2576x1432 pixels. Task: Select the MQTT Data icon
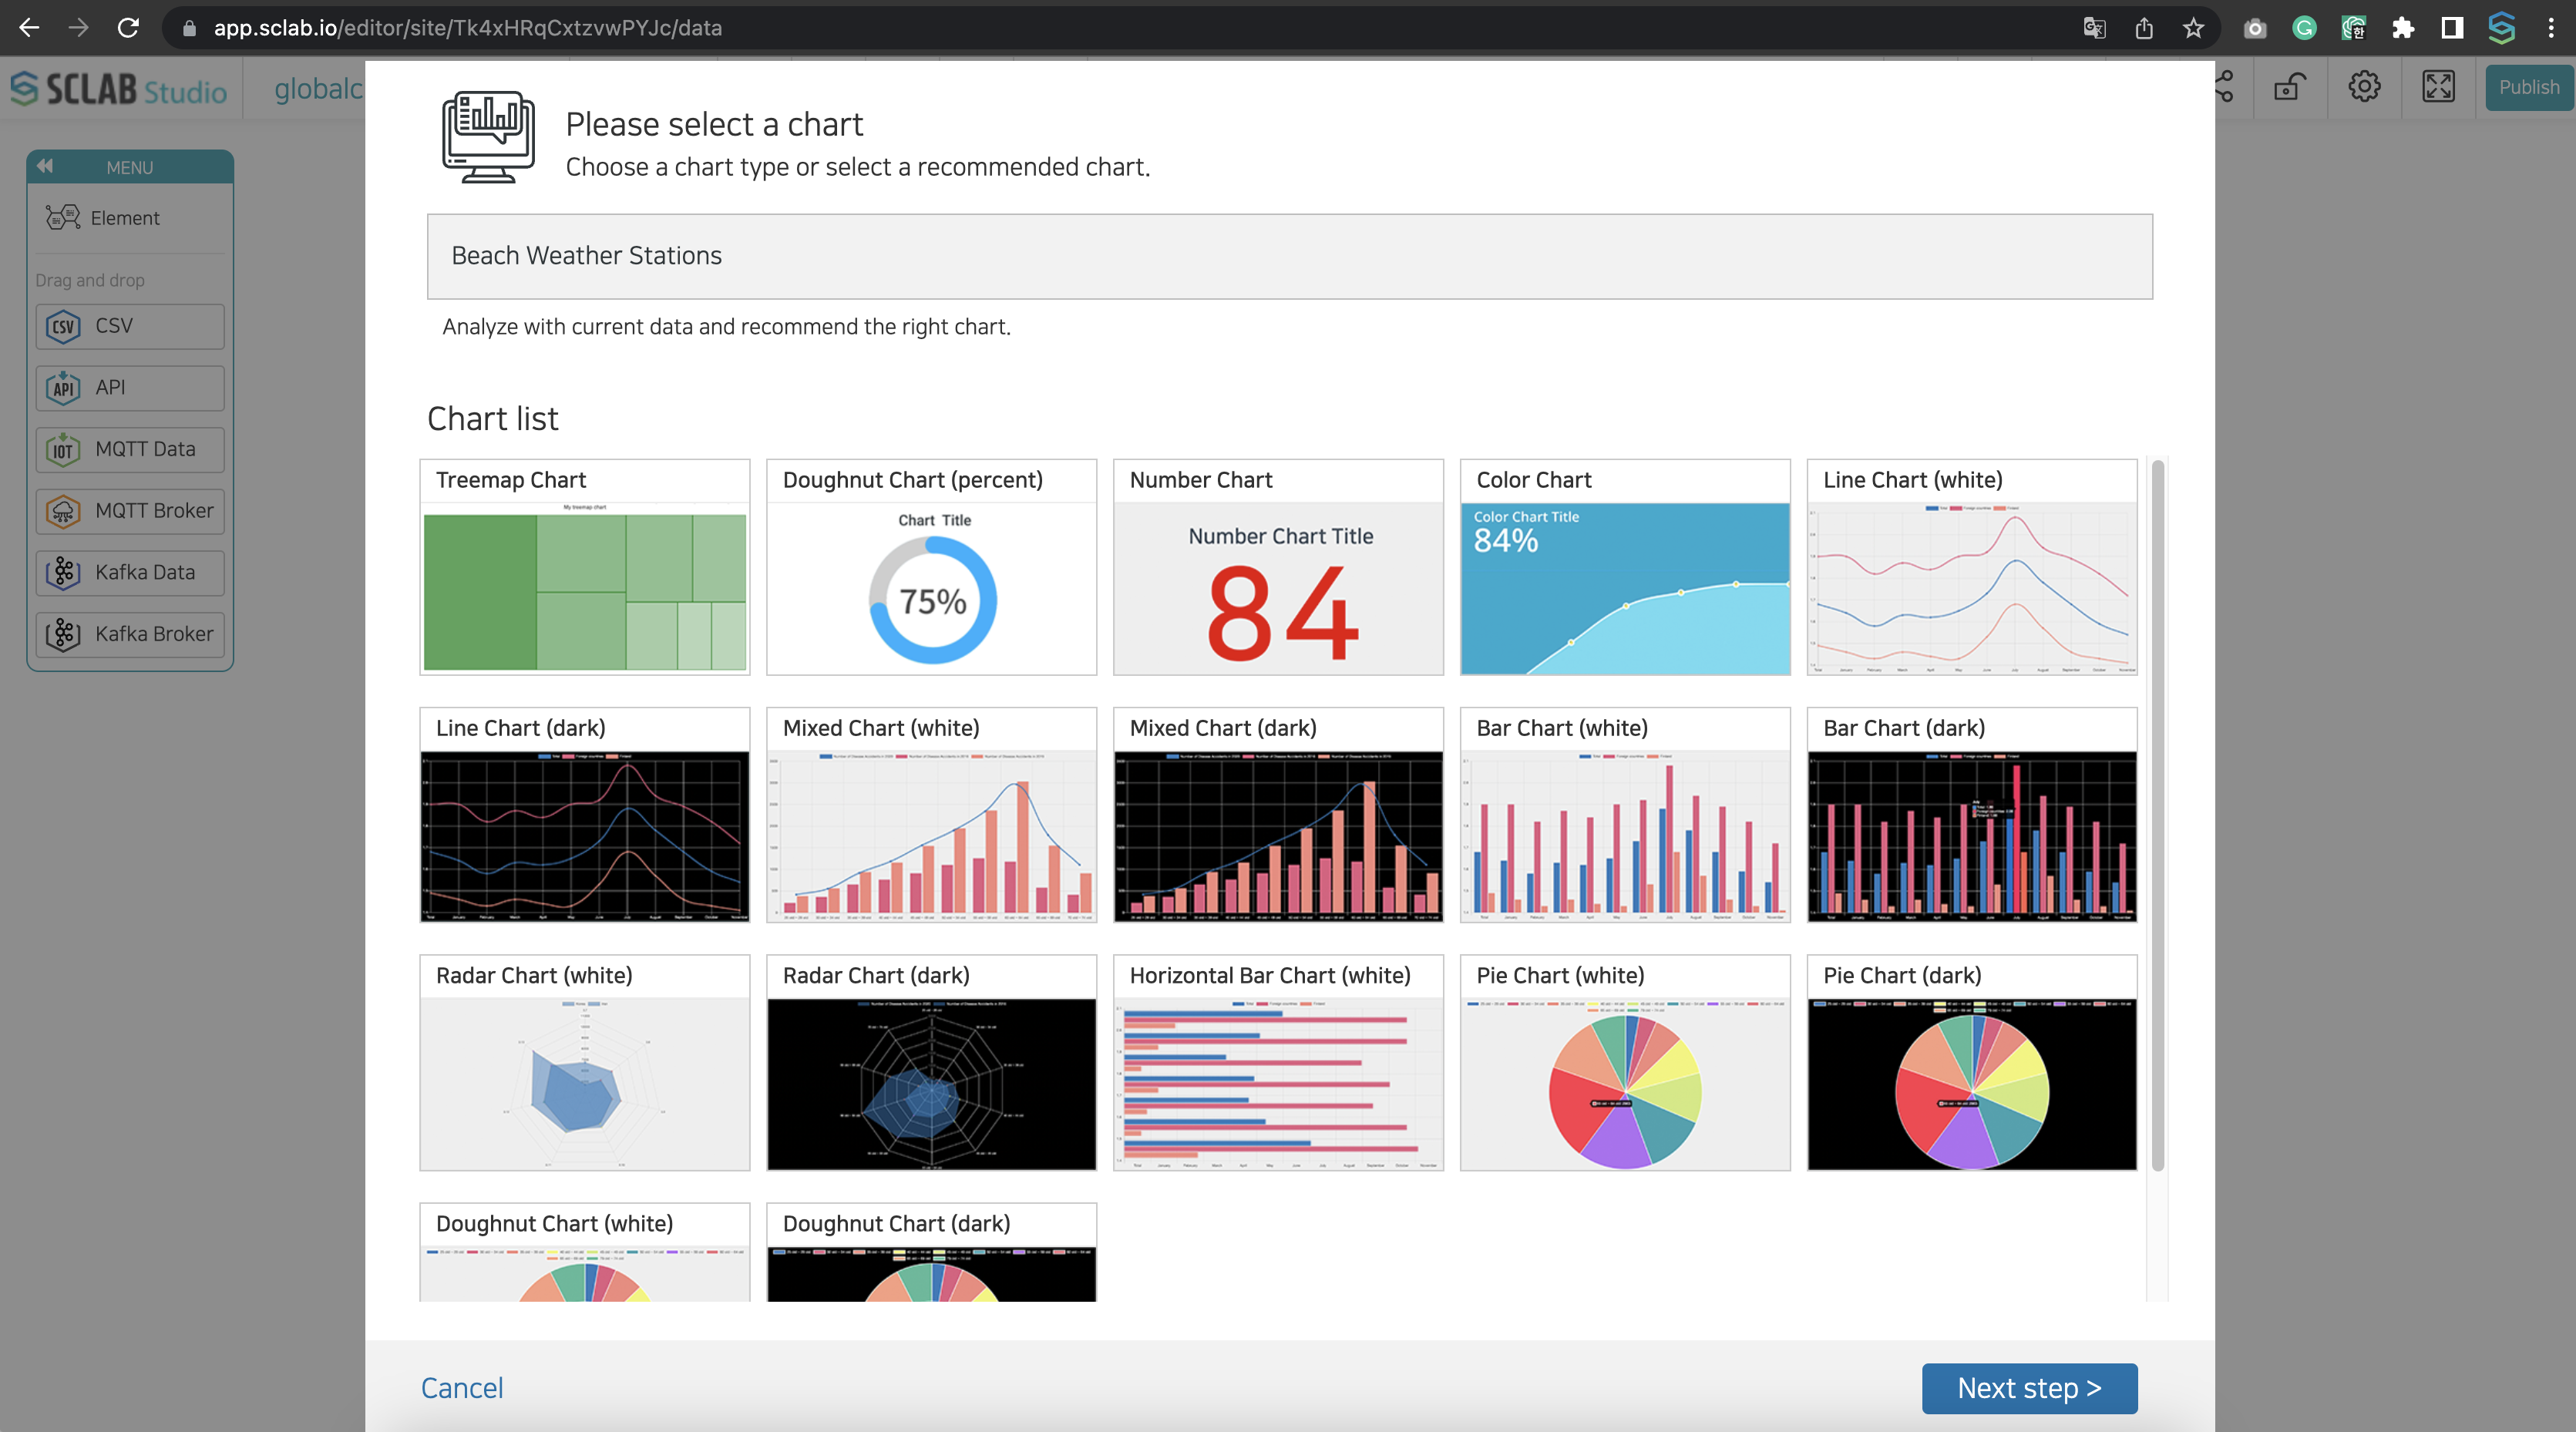pyautogui.click(x=63, y=448)
